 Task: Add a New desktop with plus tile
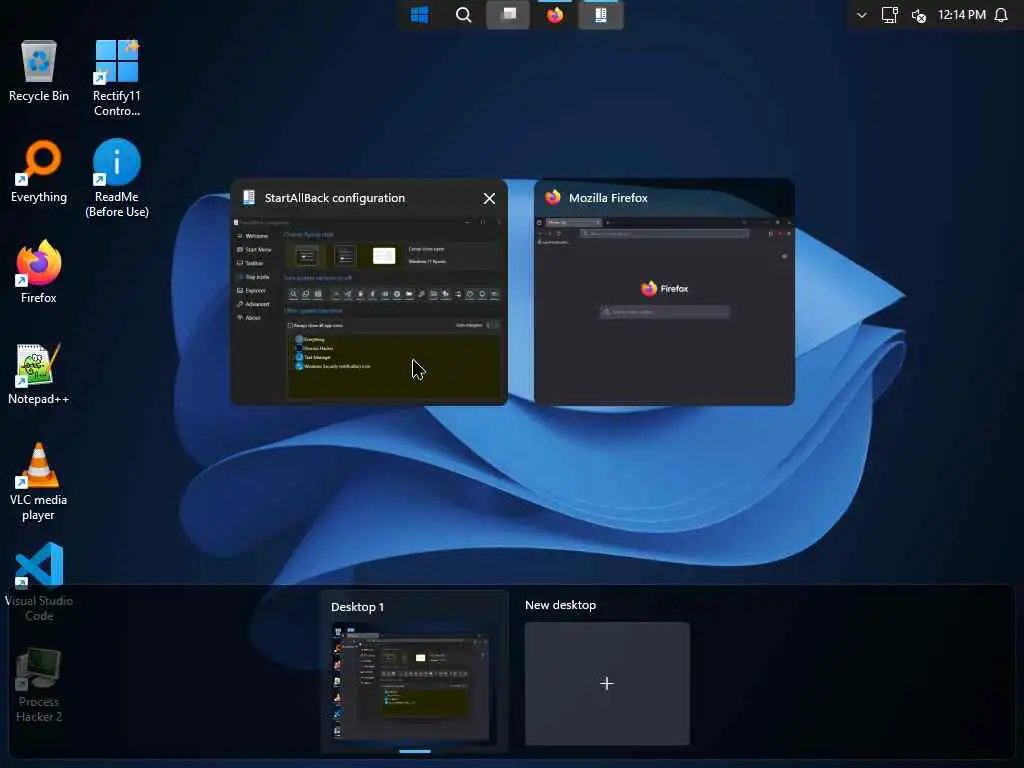(x=607, y=683)
